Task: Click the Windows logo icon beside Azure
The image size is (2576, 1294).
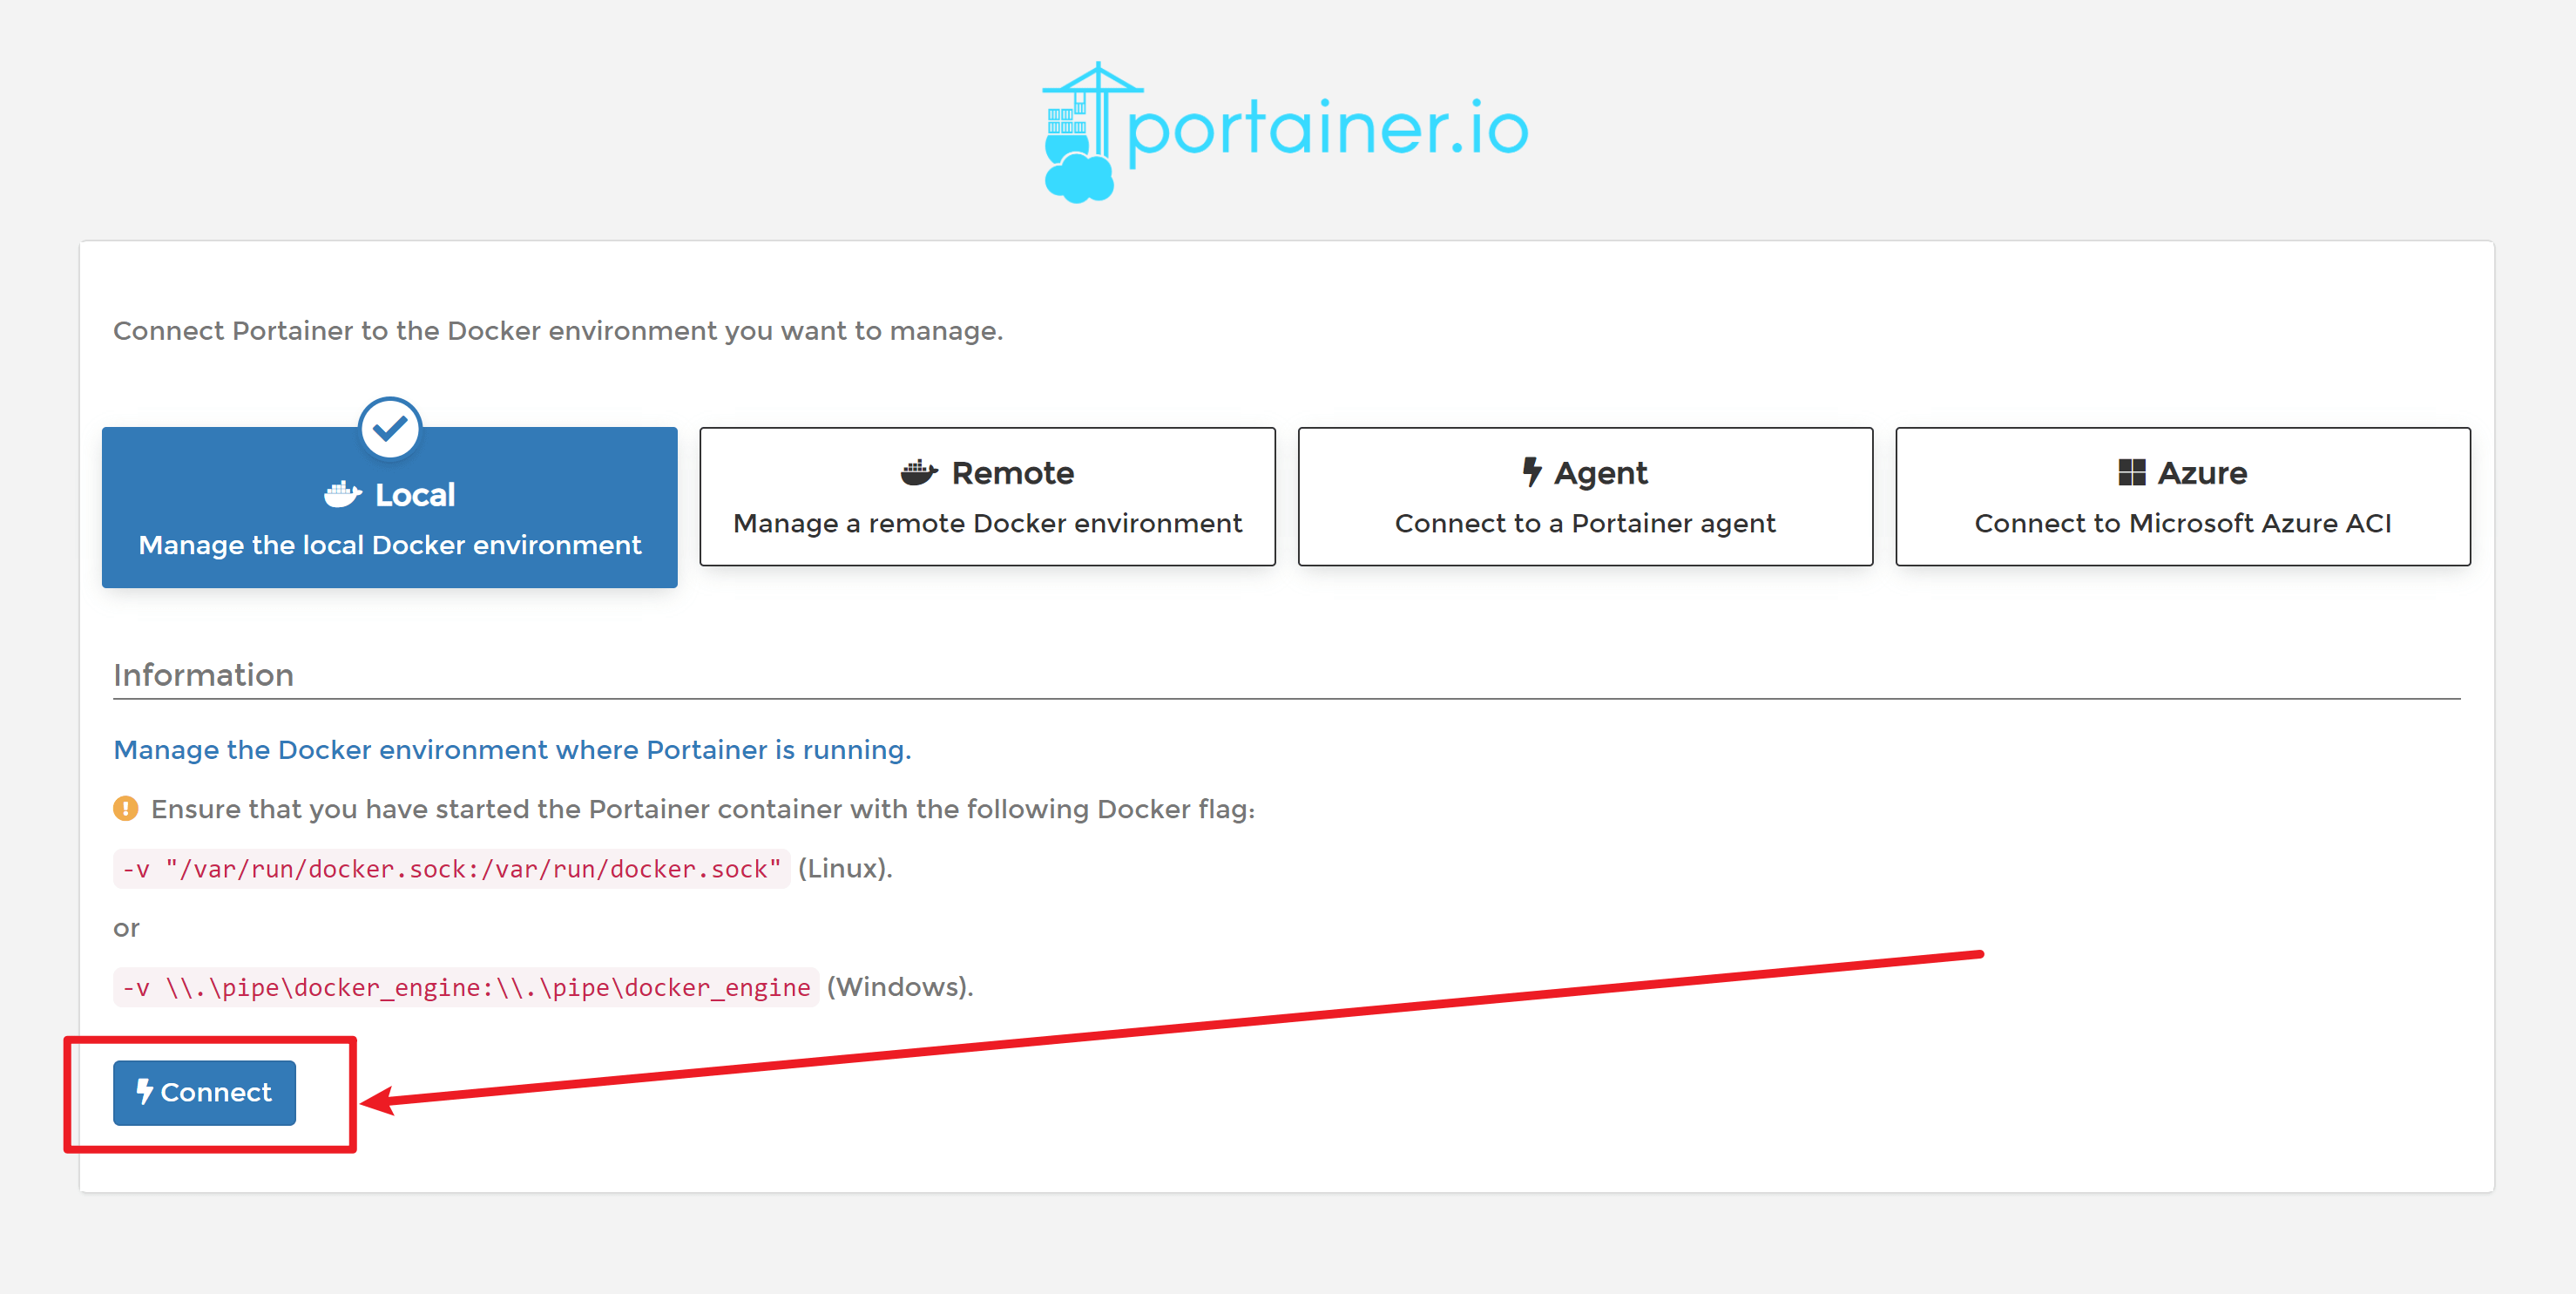Action: (2131, 472)
